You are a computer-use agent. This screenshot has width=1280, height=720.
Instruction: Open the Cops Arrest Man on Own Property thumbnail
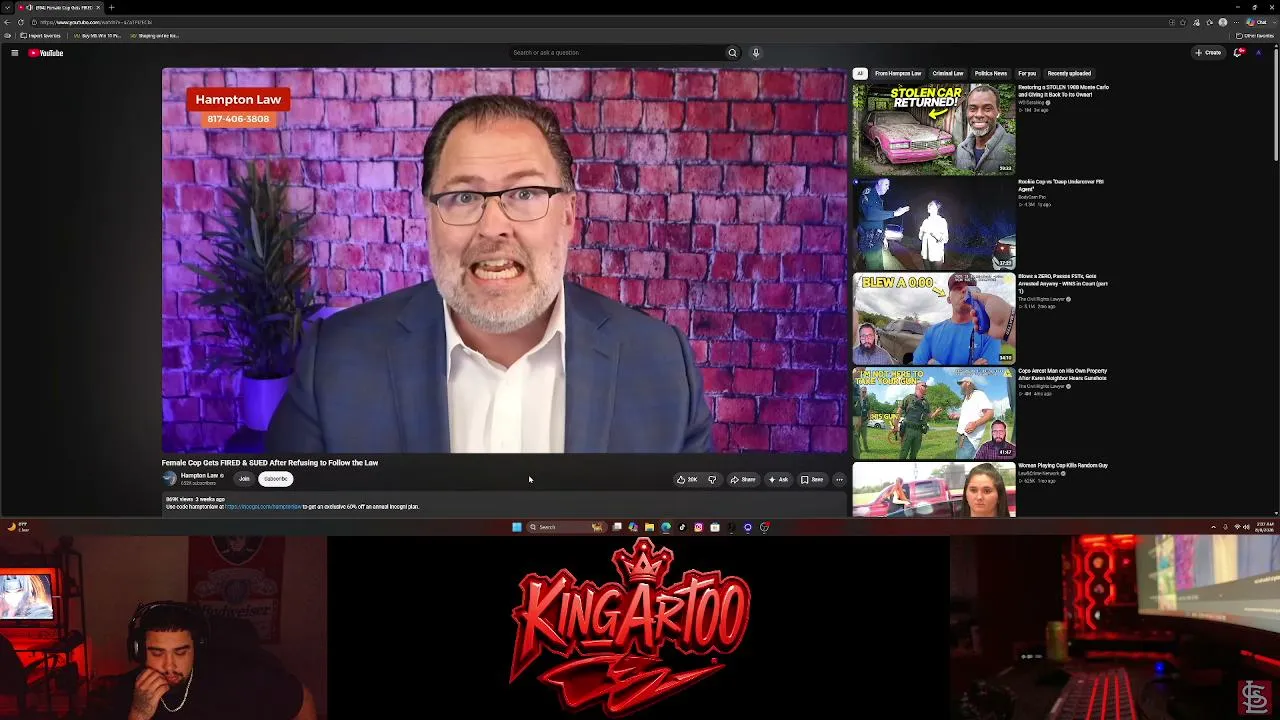coord(934,413)
